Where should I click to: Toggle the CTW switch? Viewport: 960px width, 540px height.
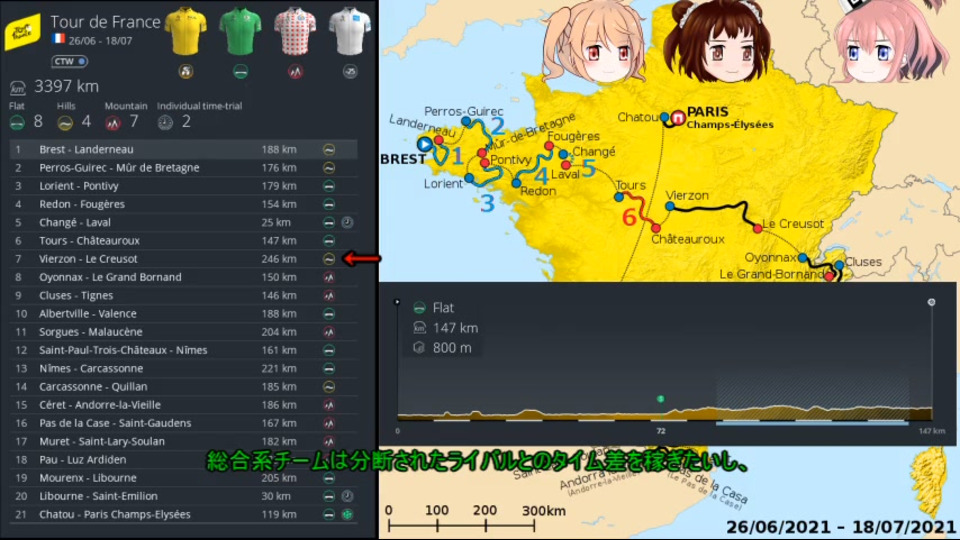[x=69, y=62]
